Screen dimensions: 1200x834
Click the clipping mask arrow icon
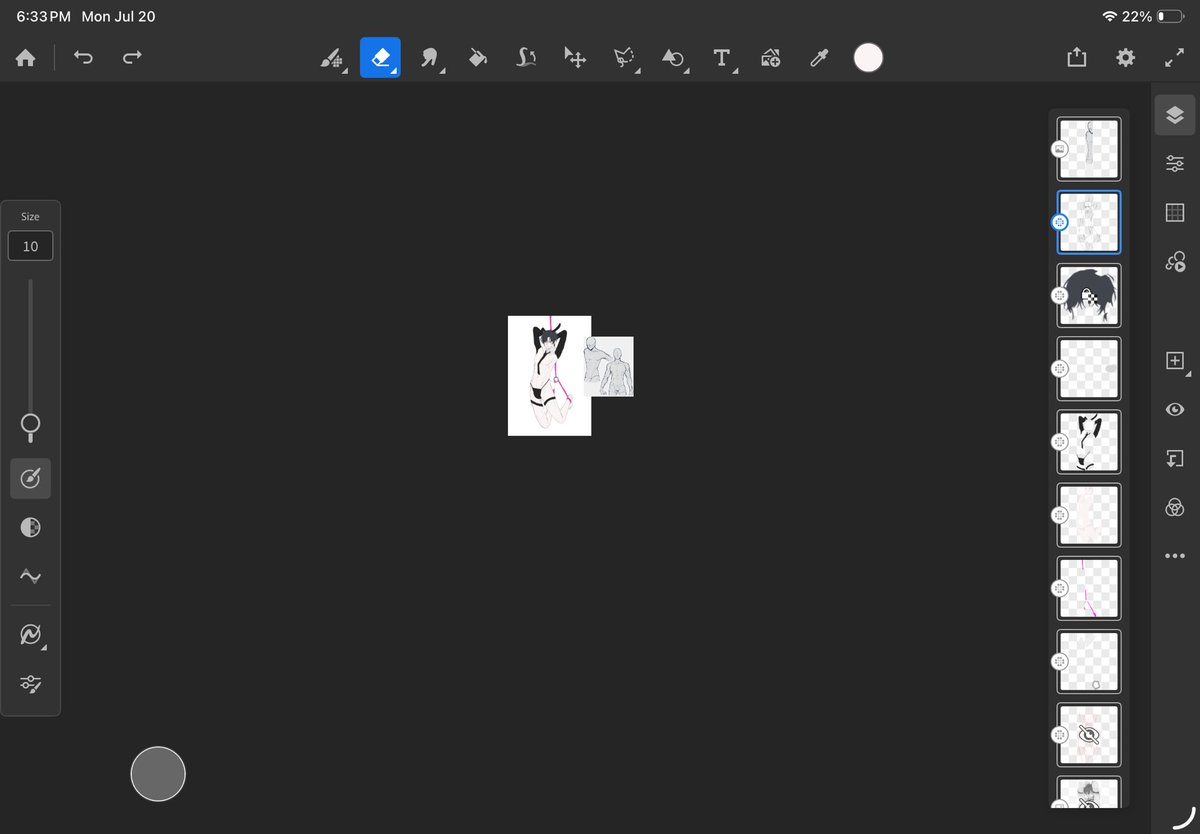[x=1175, y=458]
